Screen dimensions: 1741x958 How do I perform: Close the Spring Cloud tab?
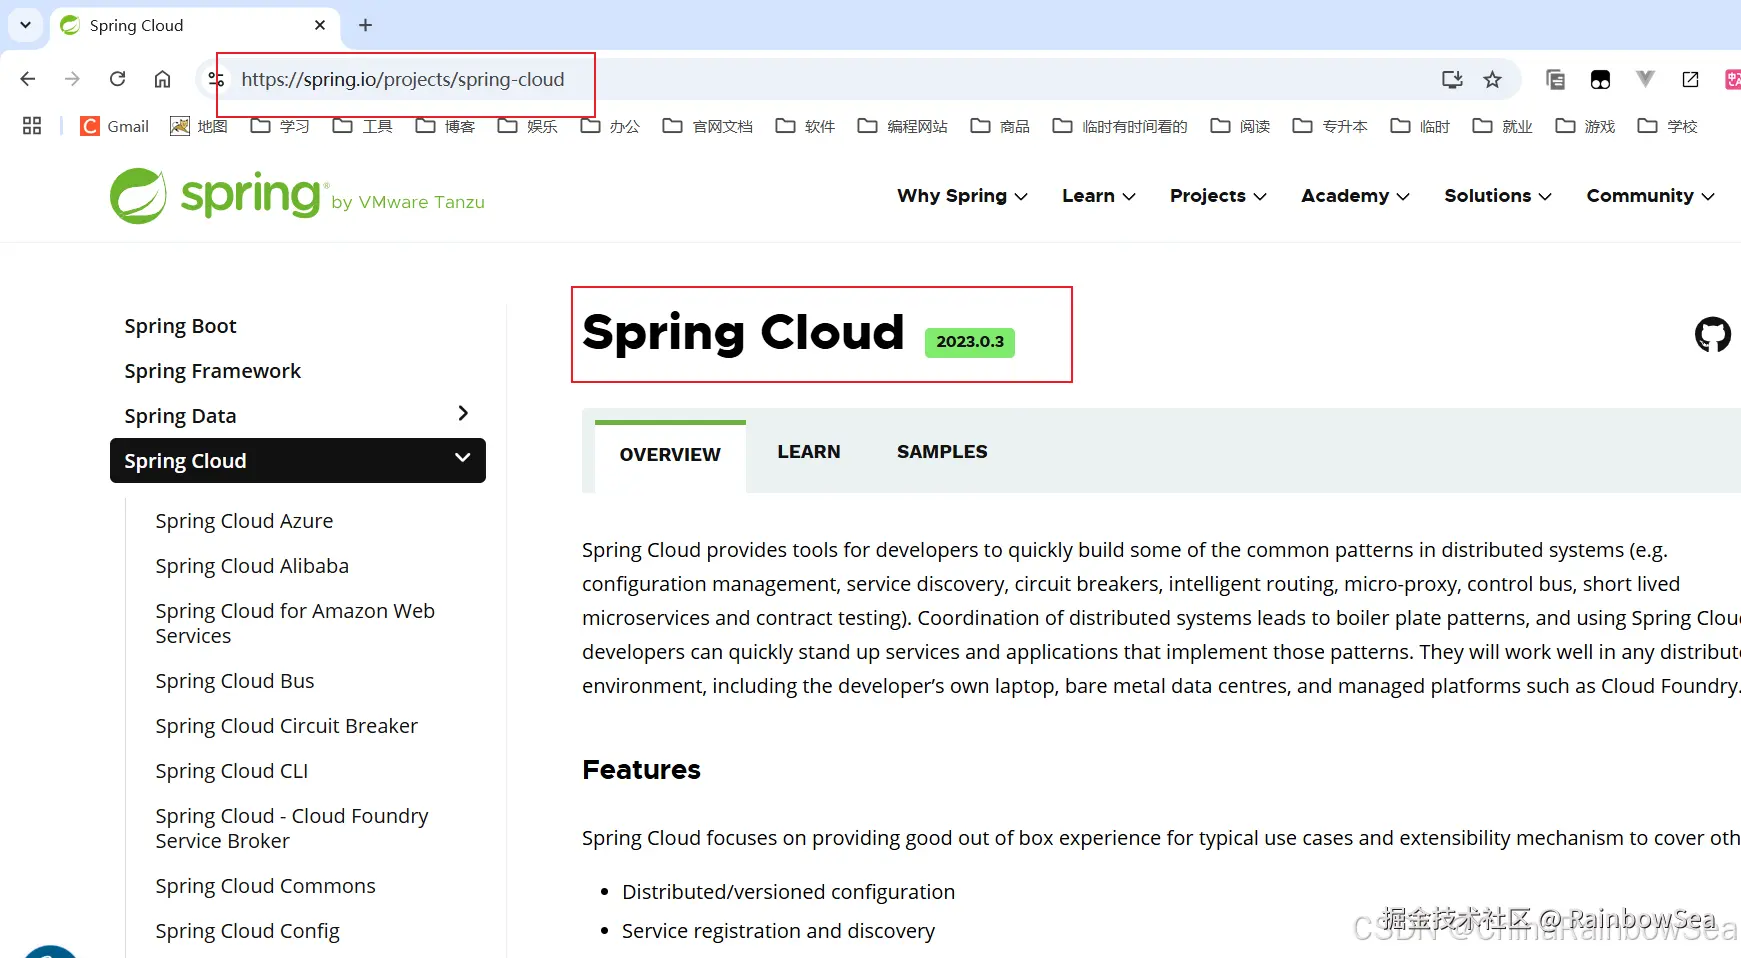(x=320, y=25)
